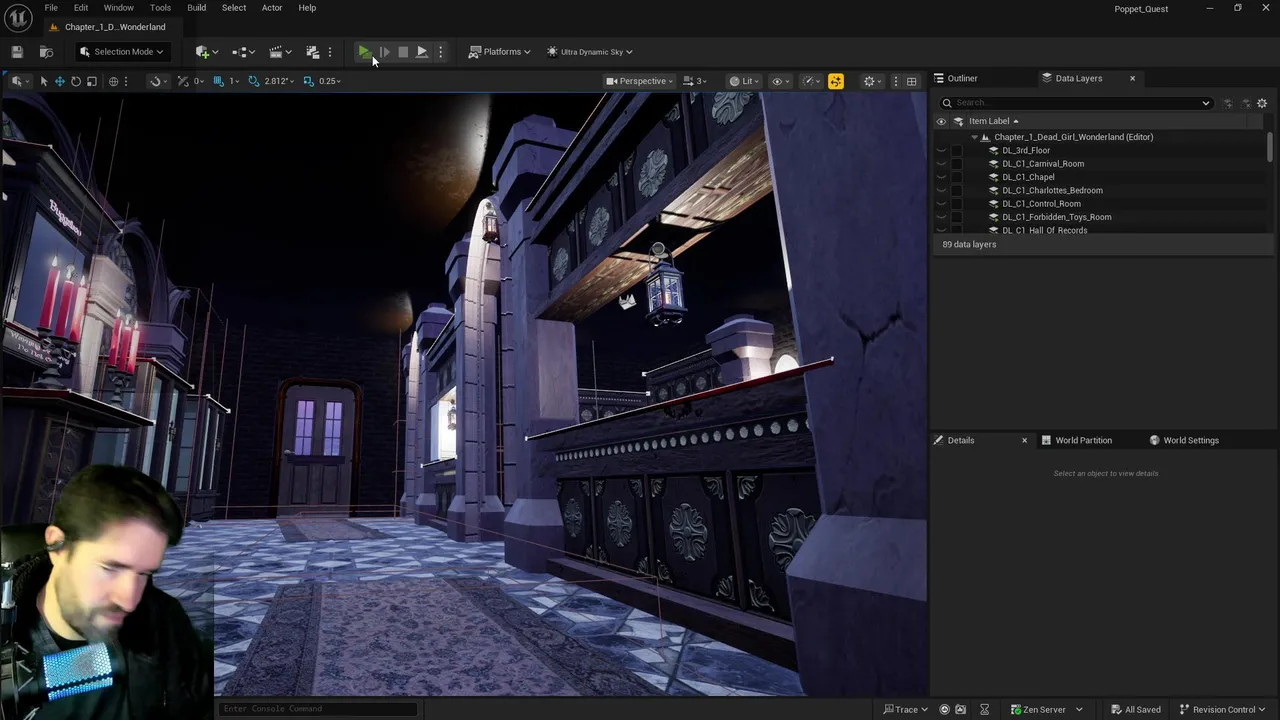The width and height of the screenshot is (1280, 720).
Task: Open the Add content cube dropdown
Action: click(x=207, y=52)
